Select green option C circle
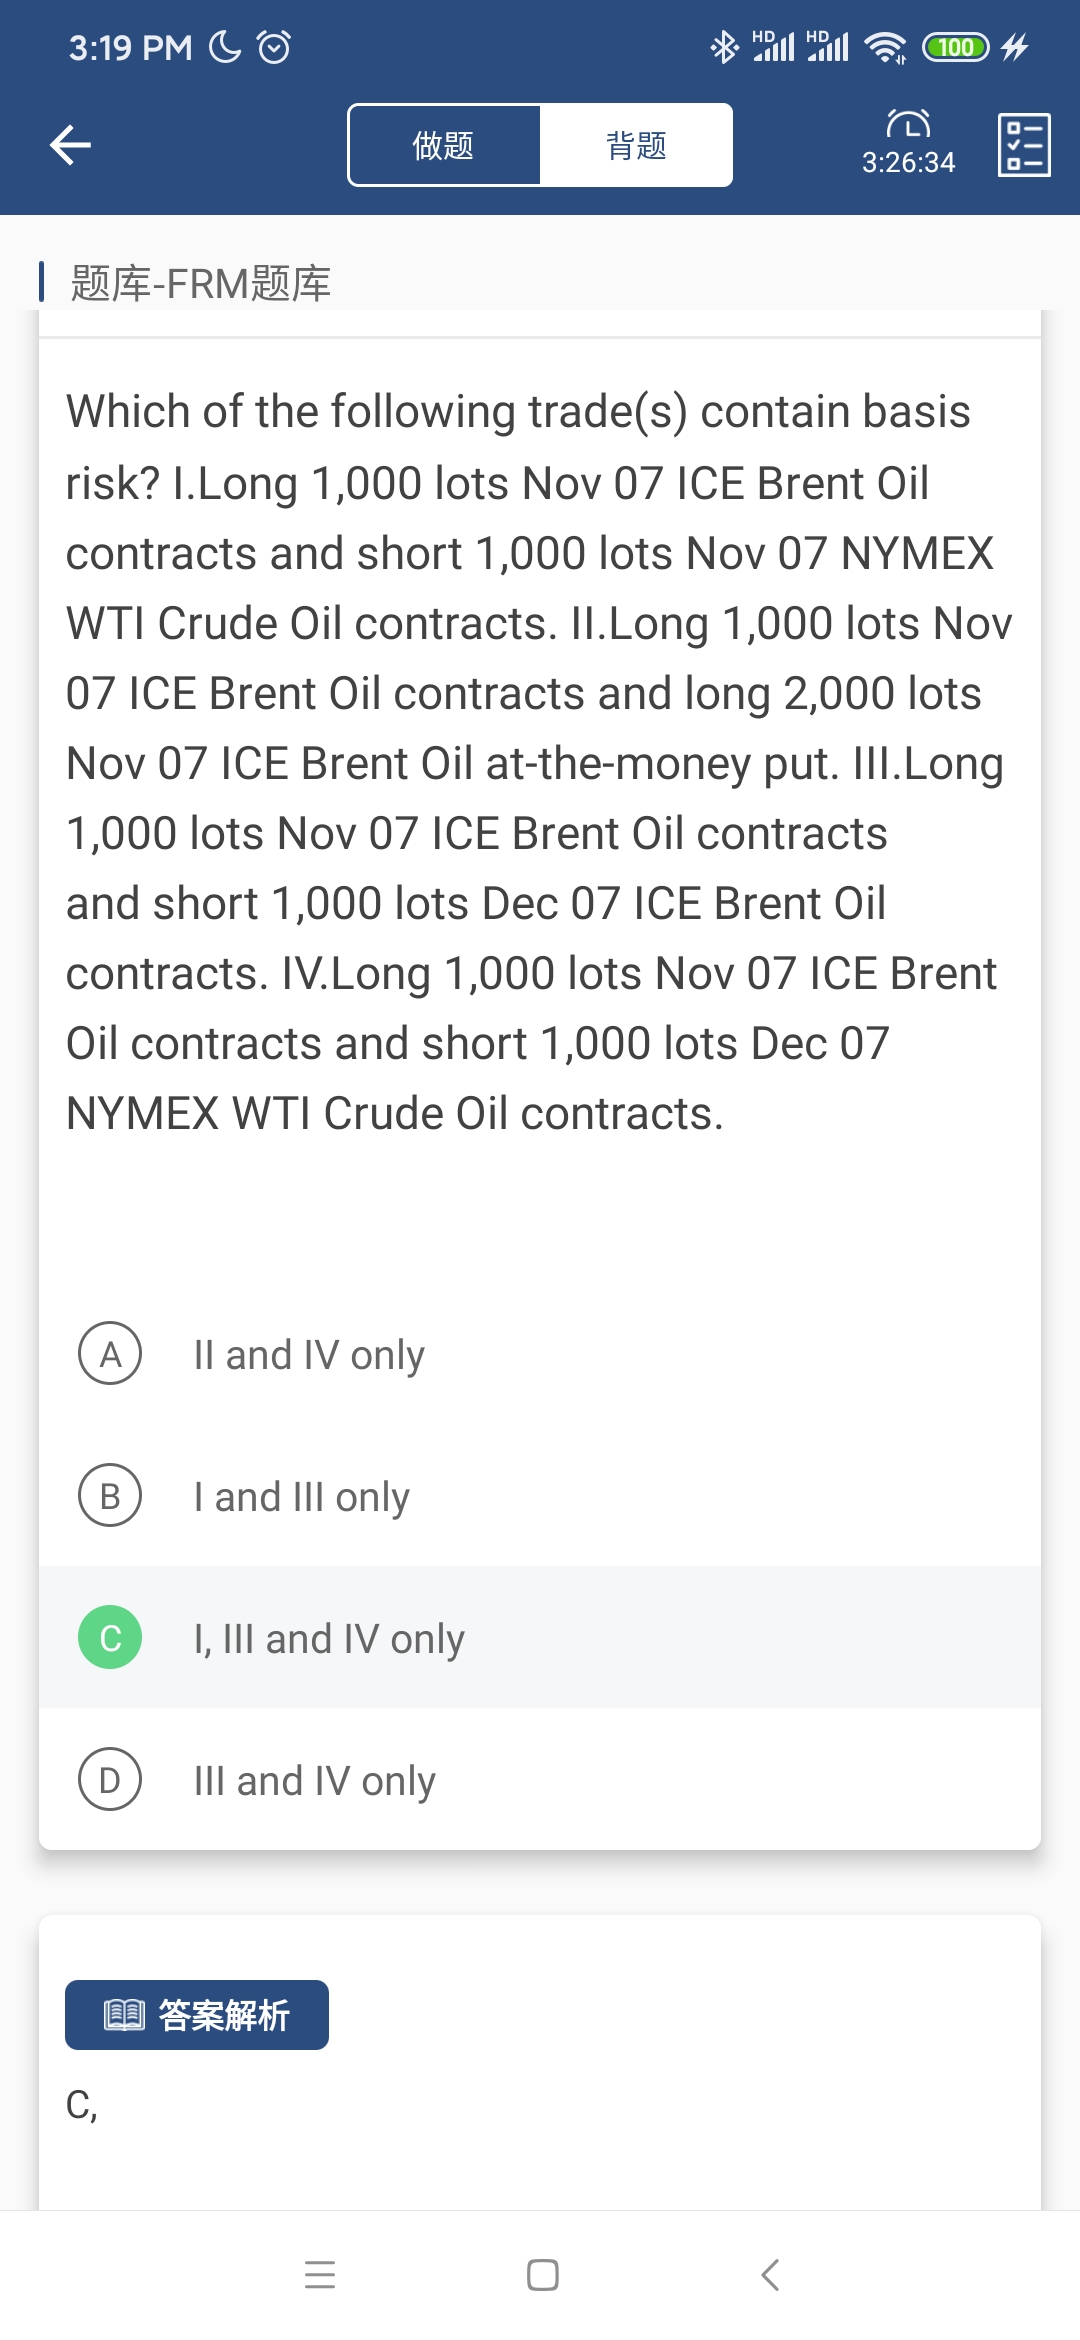This screenshot has width=1080, height=2340. pyautogui.click(x=110, y=1638)
